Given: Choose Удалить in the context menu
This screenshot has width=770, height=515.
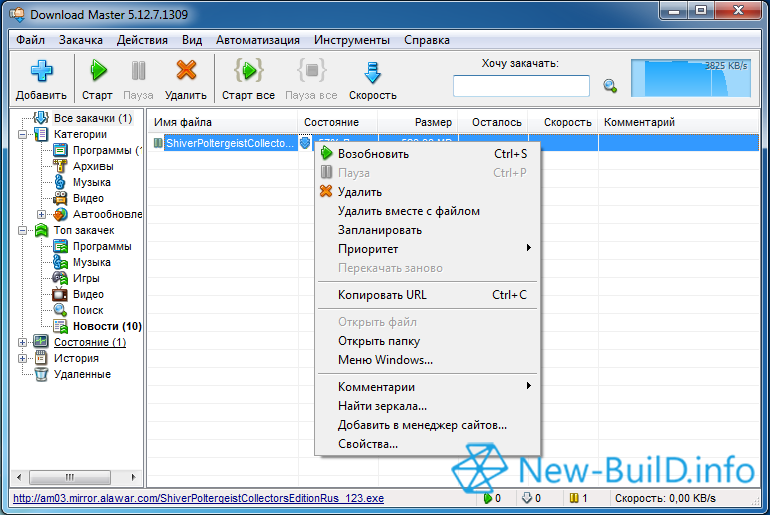Looking at the screenshot, I should tap(427, 192).
